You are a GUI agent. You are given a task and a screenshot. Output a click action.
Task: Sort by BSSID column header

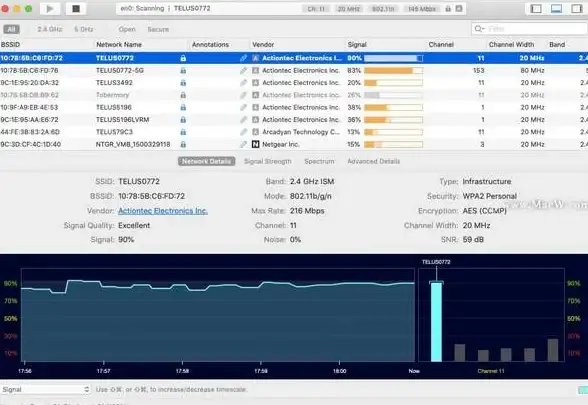pos(10,45)
